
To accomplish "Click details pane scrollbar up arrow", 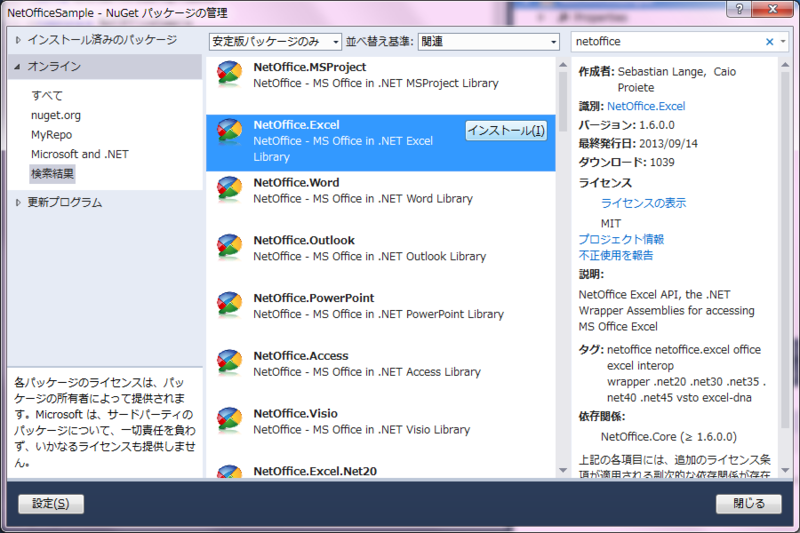I will pyautogui.click(x=785, y=65).
